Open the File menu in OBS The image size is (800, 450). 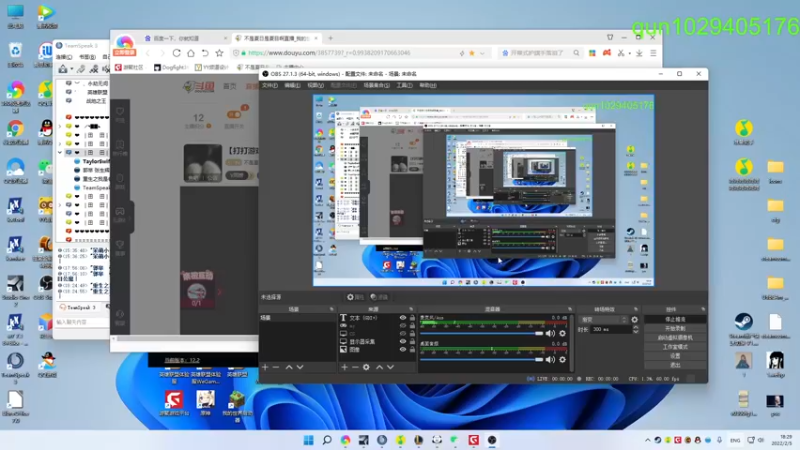point(269,86)
